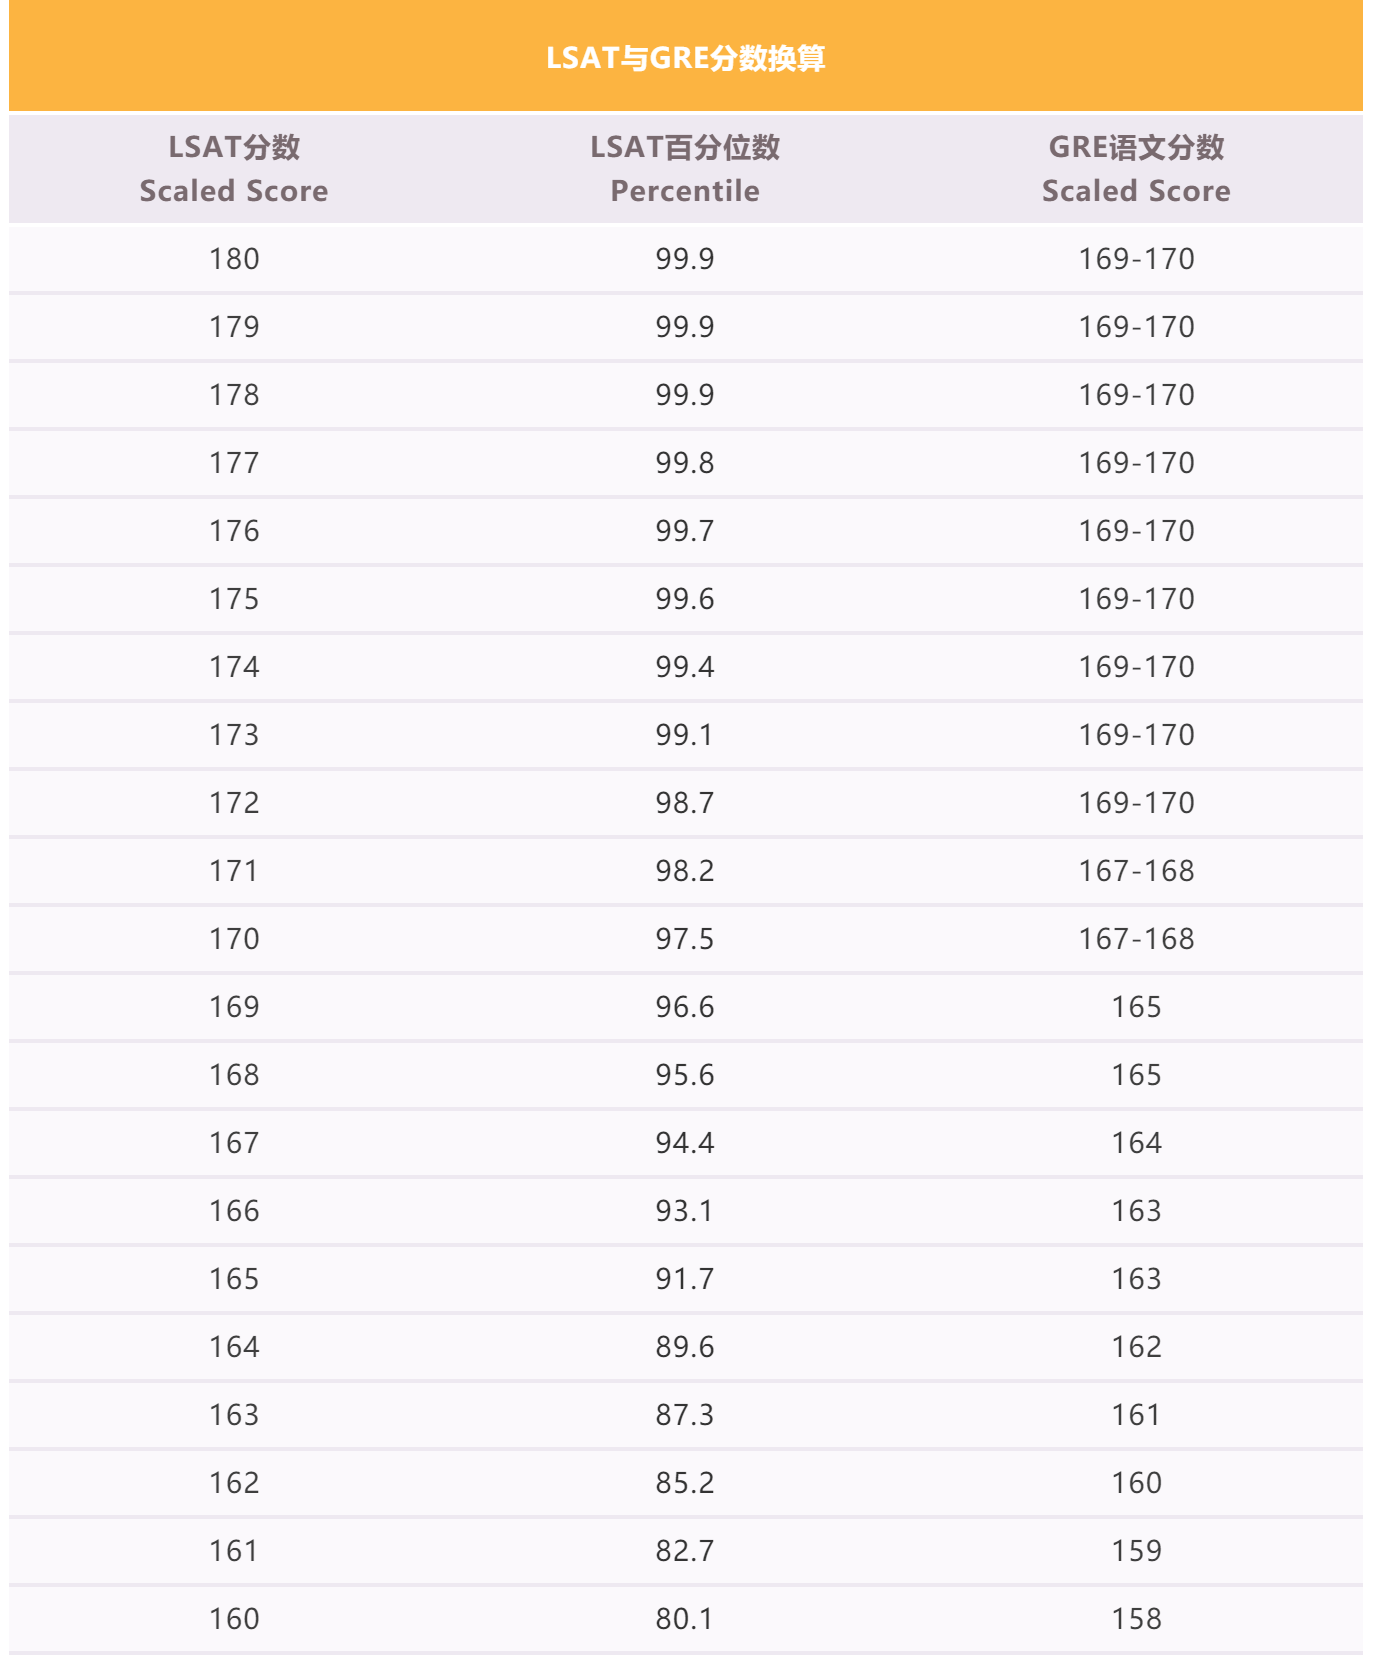Select the percentile cell showing 96.6
Screen dimensions: 1386x1674
click(x=685, y=1007)
